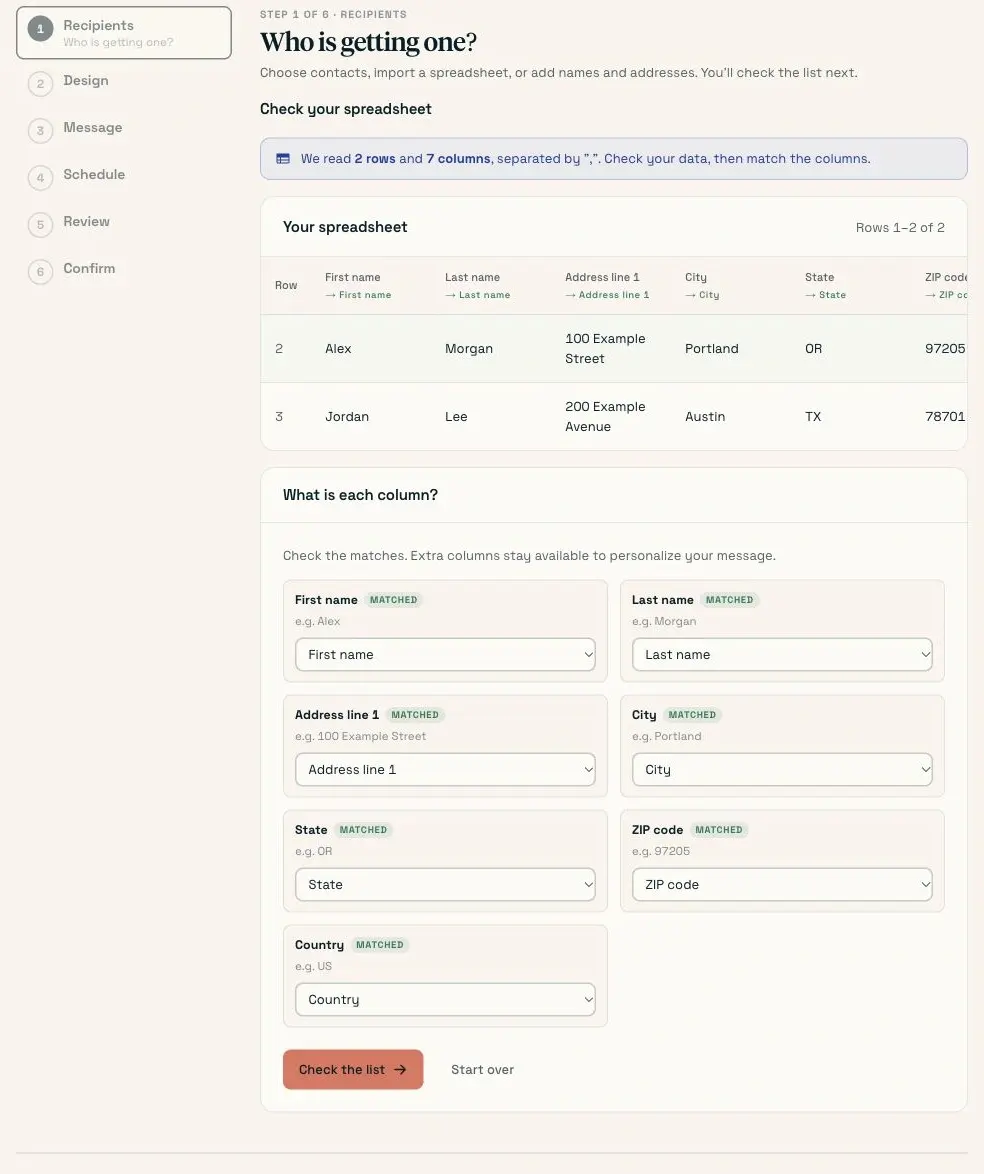Open the Last name column dropdown
Image resolution: width=984 pixels, height=1174 pixels.
(x=782, y=654)
